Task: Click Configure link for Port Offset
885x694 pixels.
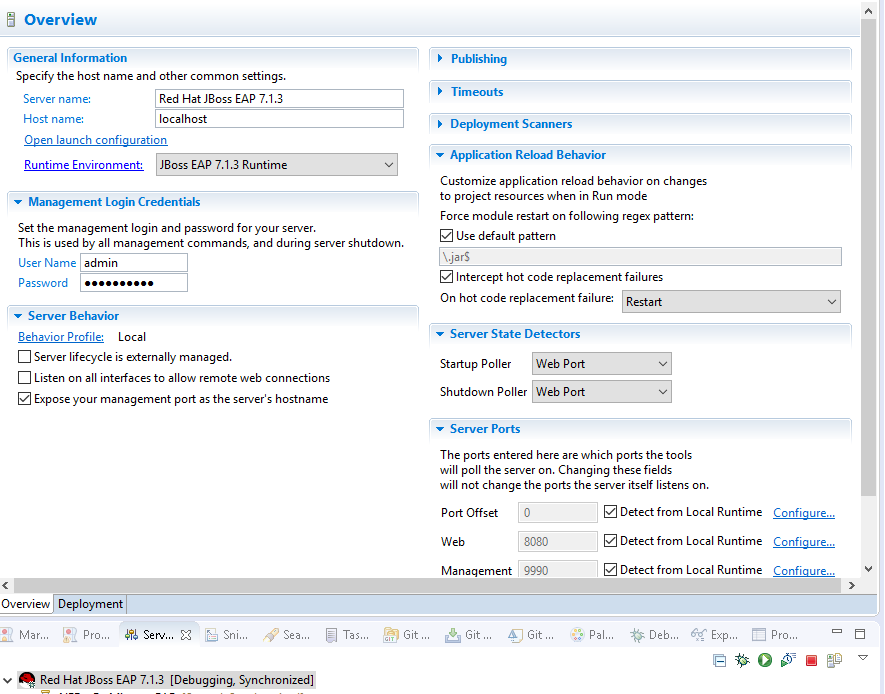Action: point(804,512)
